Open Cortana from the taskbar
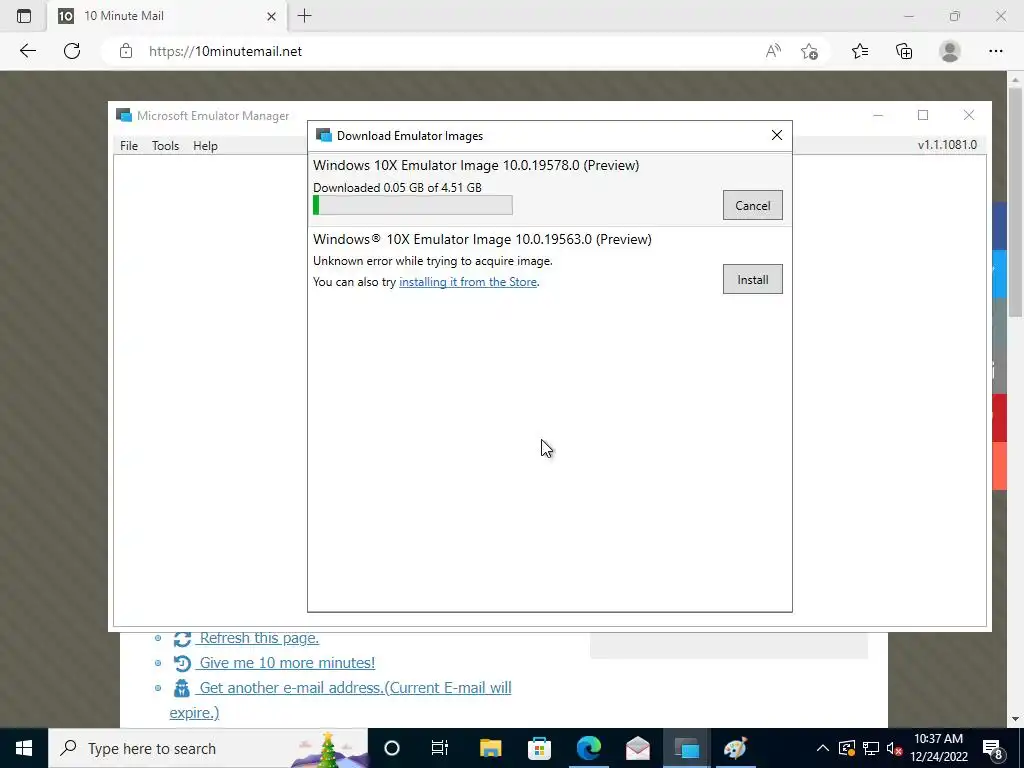 coord(392,748)
